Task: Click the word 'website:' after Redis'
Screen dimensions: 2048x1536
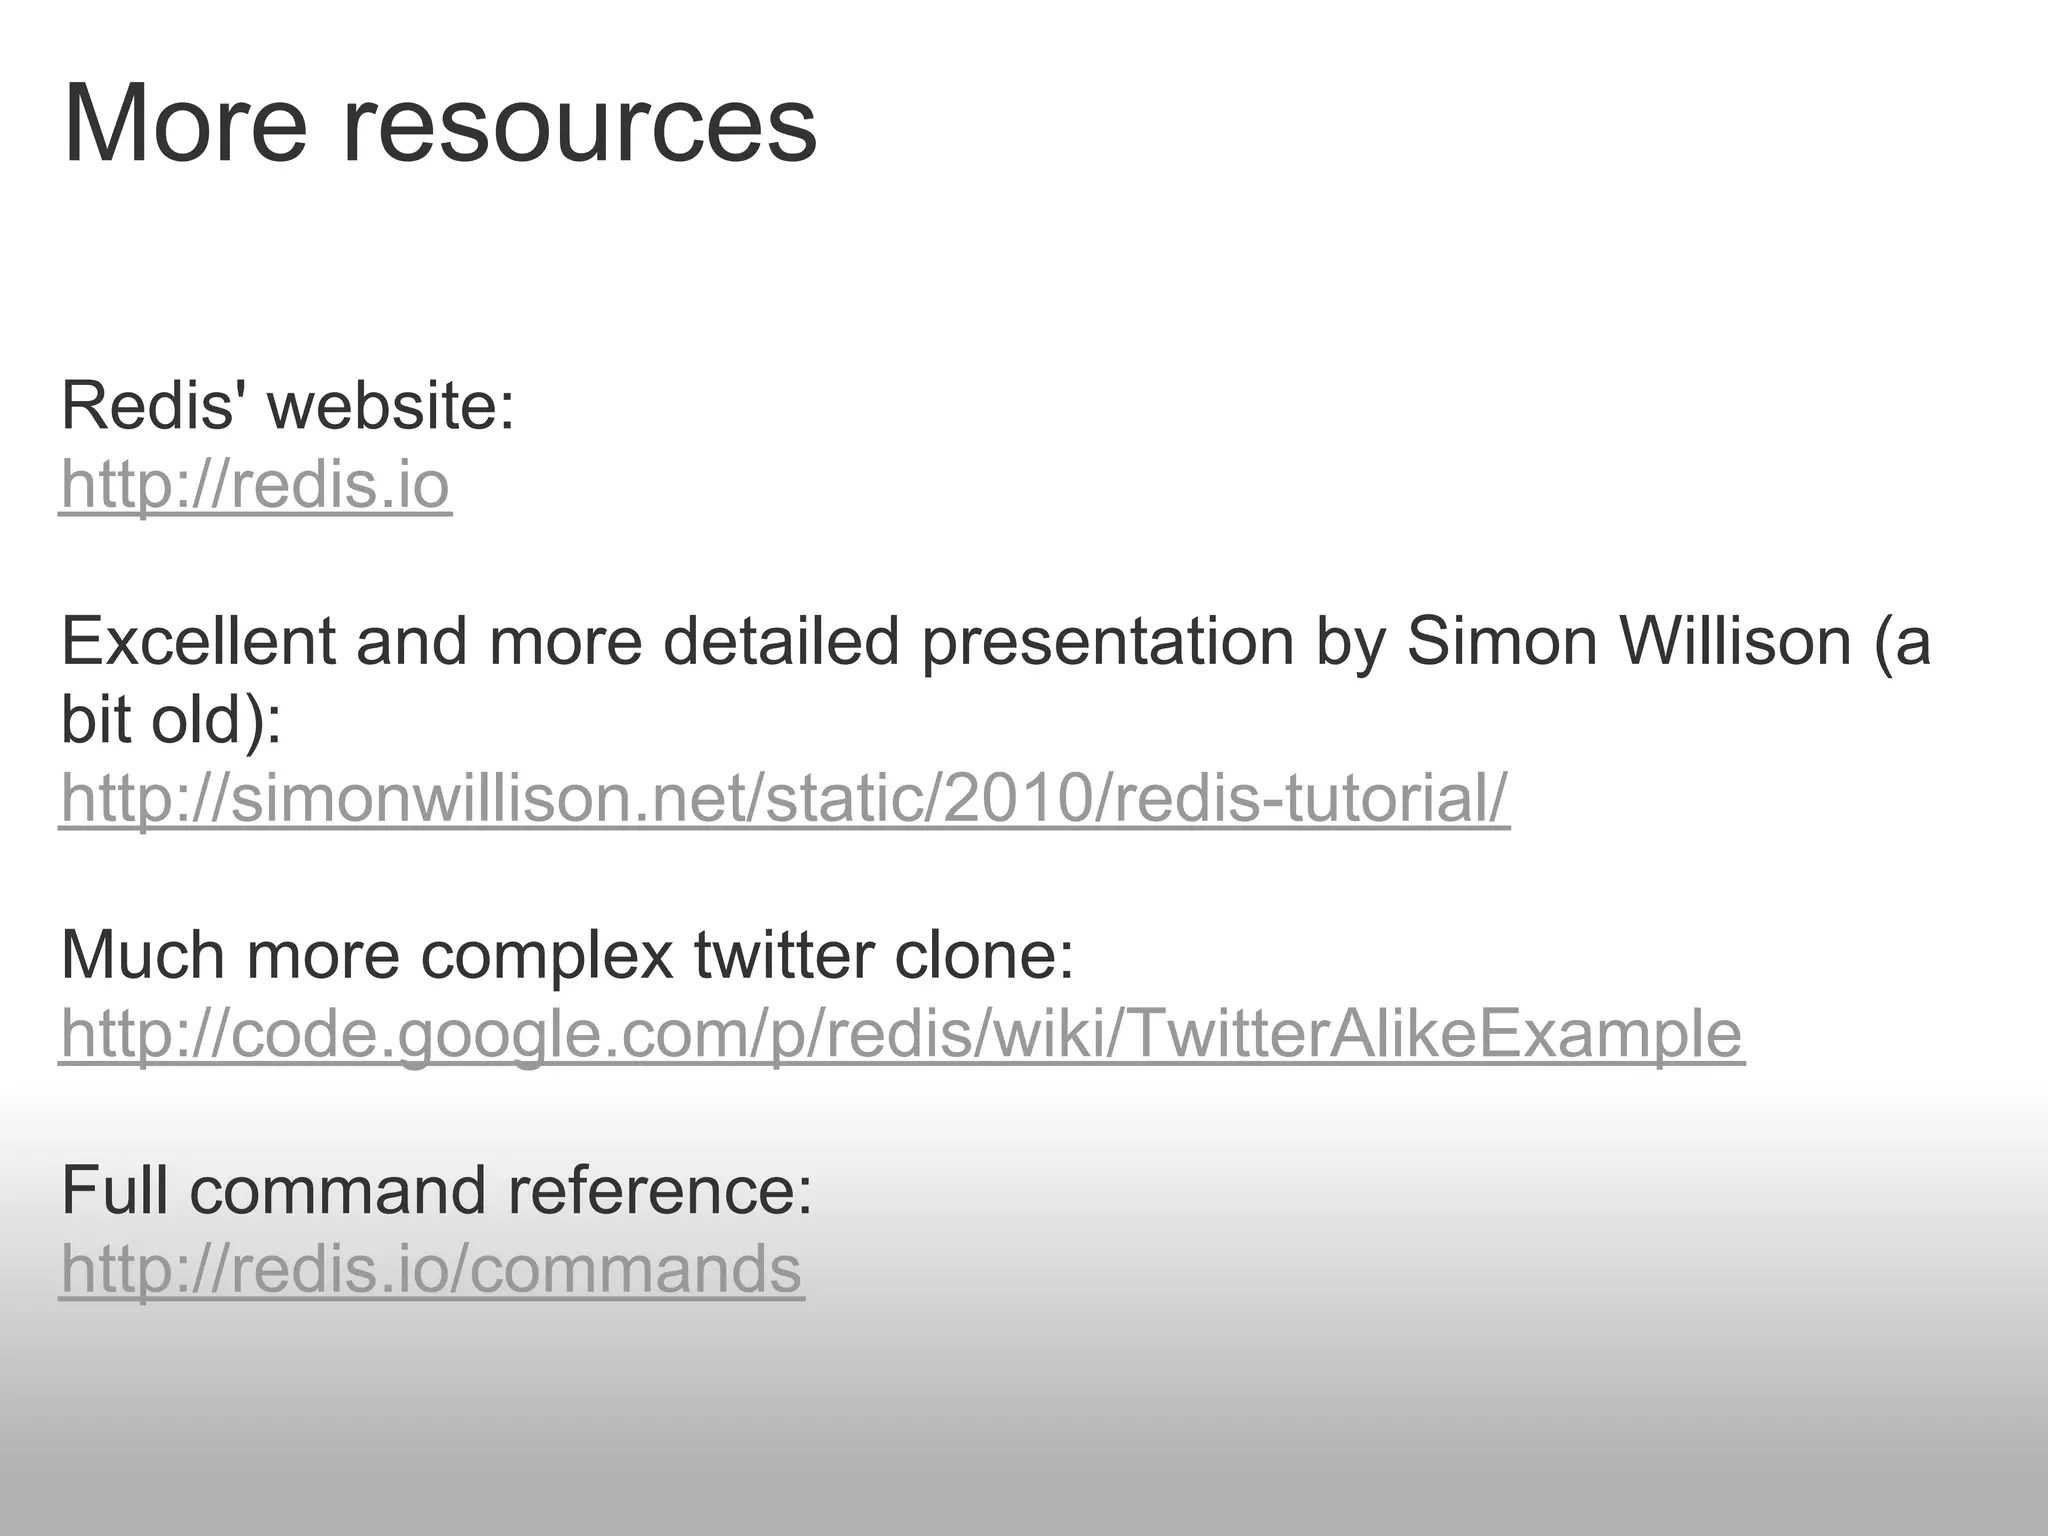Action: coord(391,407)
